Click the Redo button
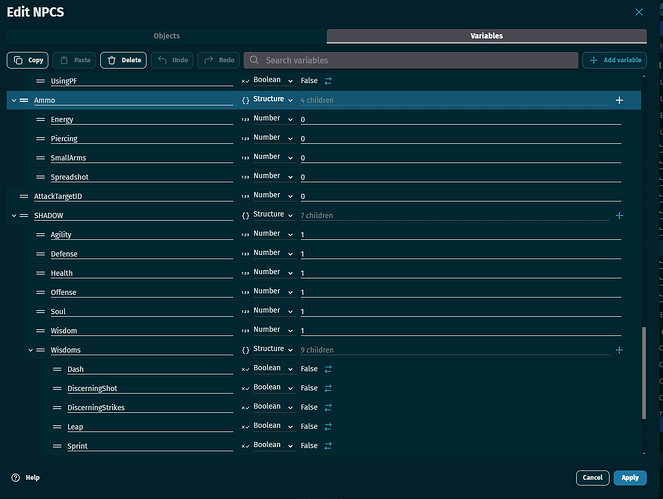This screenshot has width=663, height=499. (x=219, y=60)
